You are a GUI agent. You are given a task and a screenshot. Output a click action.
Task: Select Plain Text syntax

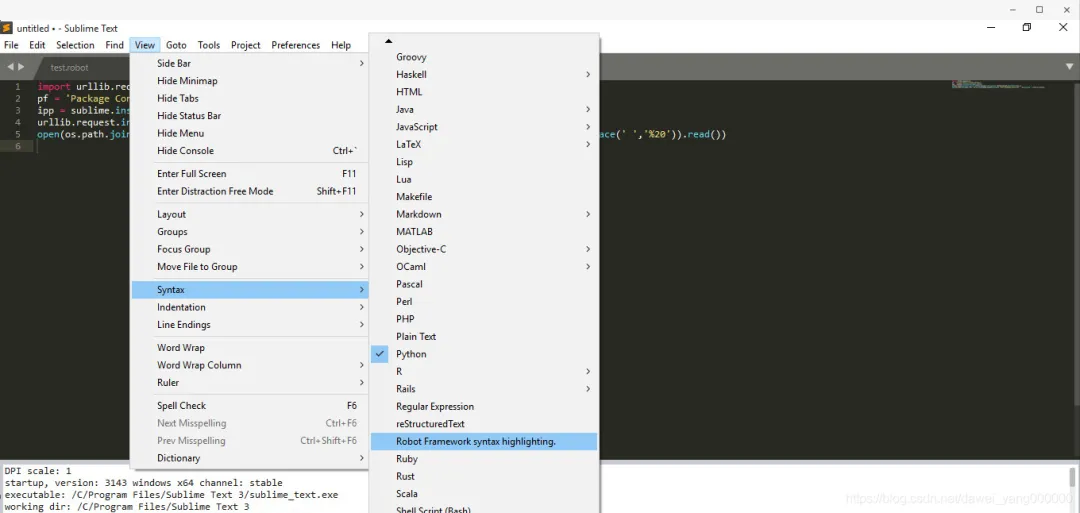tap(484, 337)
